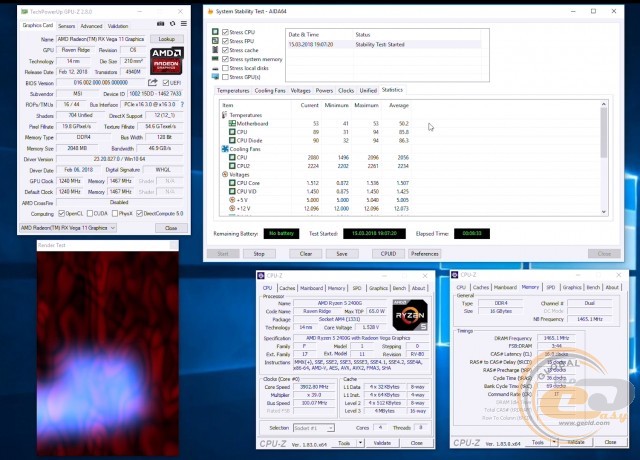Click the Stop button in AIDA64

[259, 253]
